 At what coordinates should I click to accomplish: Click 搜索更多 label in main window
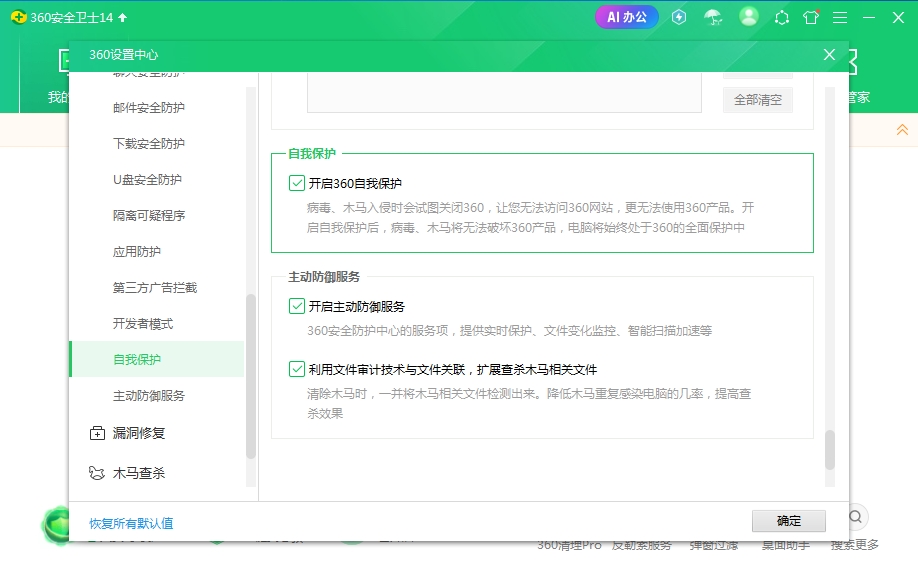tap(855, 545)
